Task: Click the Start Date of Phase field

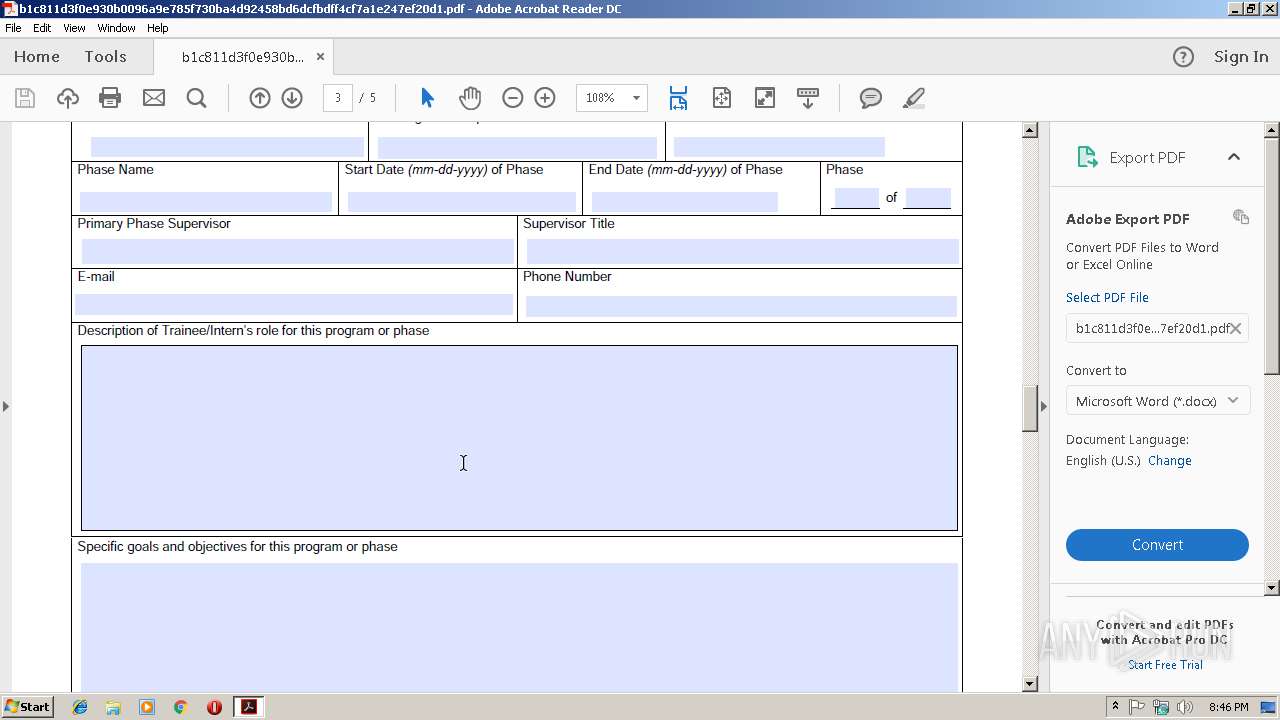Action: tap(461, 201)
